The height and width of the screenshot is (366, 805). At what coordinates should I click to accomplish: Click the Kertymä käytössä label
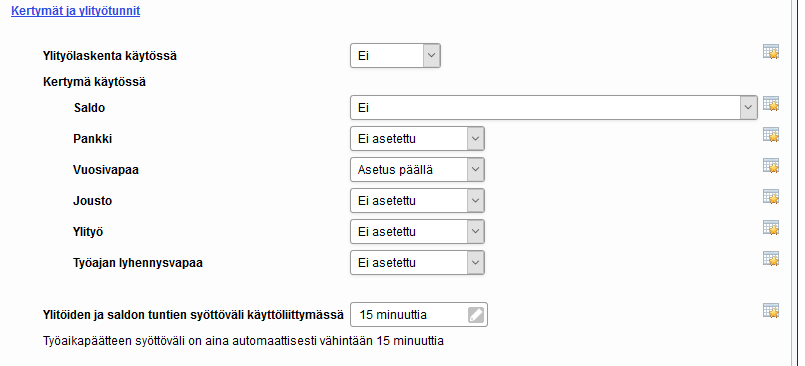[94, 82]
